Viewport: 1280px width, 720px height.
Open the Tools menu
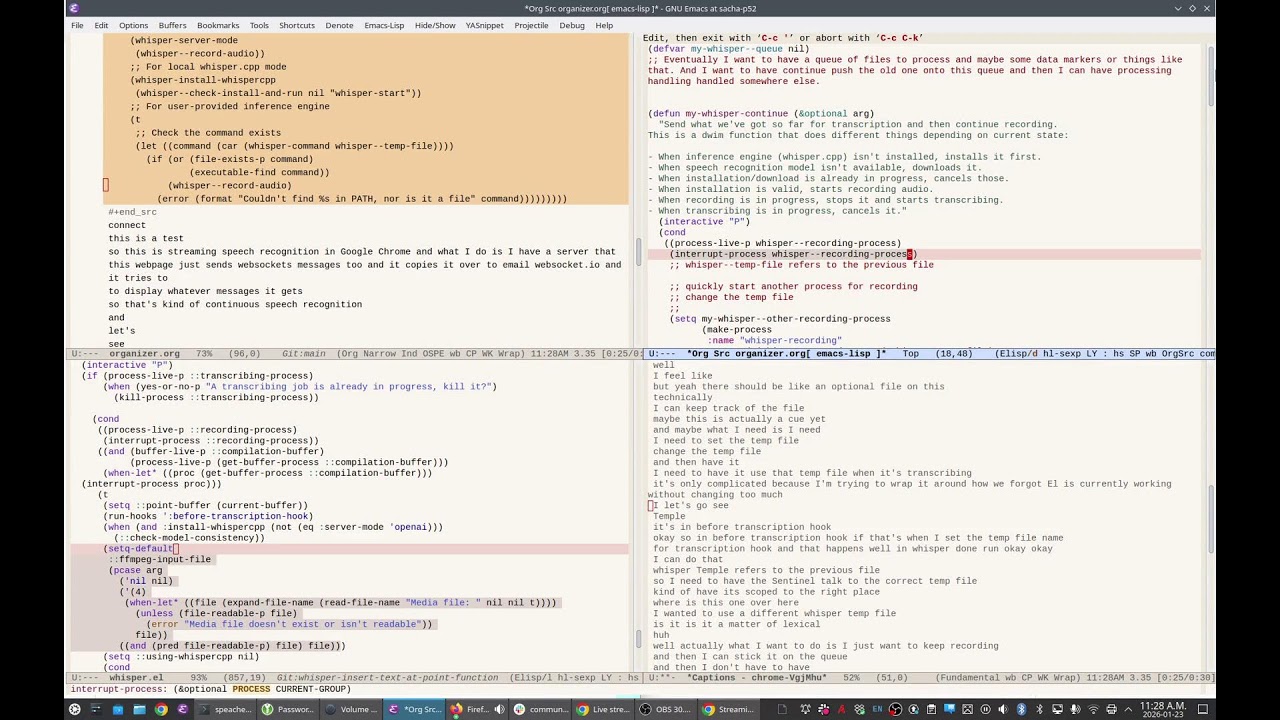coord(259,25)
